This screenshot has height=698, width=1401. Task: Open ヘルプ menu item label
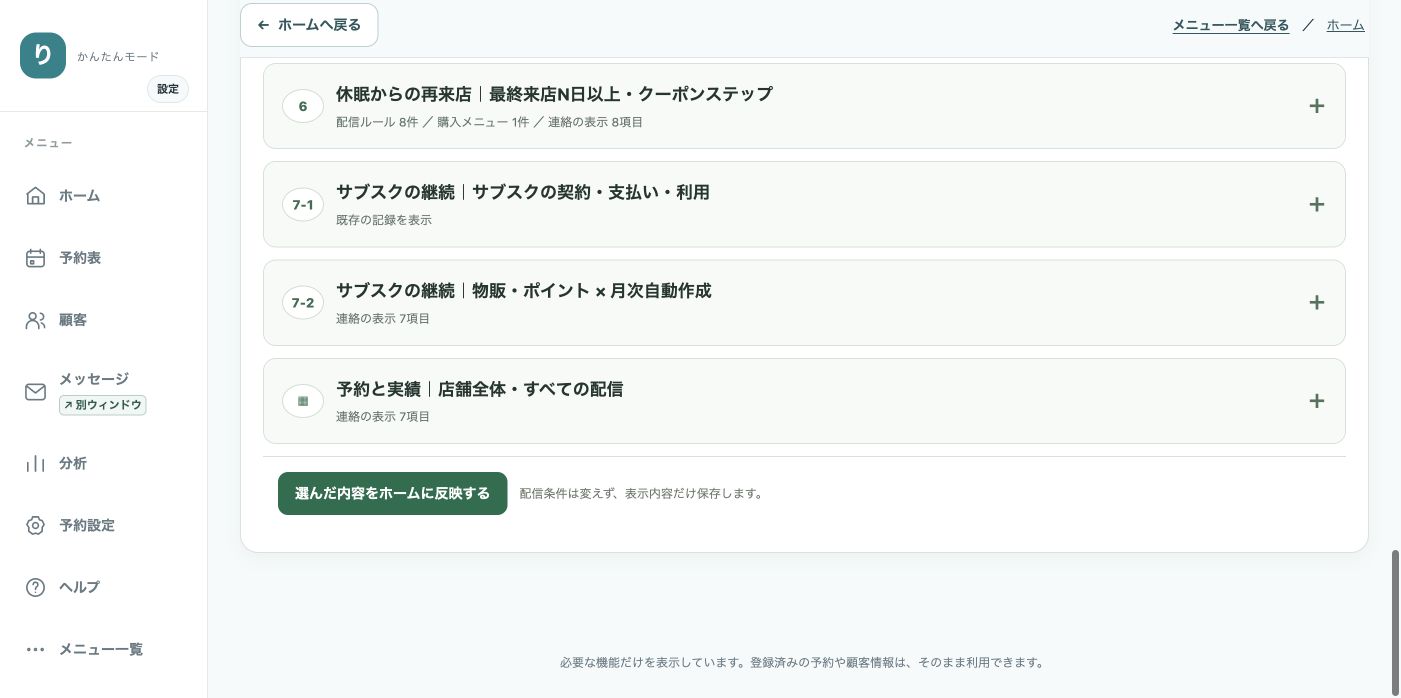pos(79,588)
